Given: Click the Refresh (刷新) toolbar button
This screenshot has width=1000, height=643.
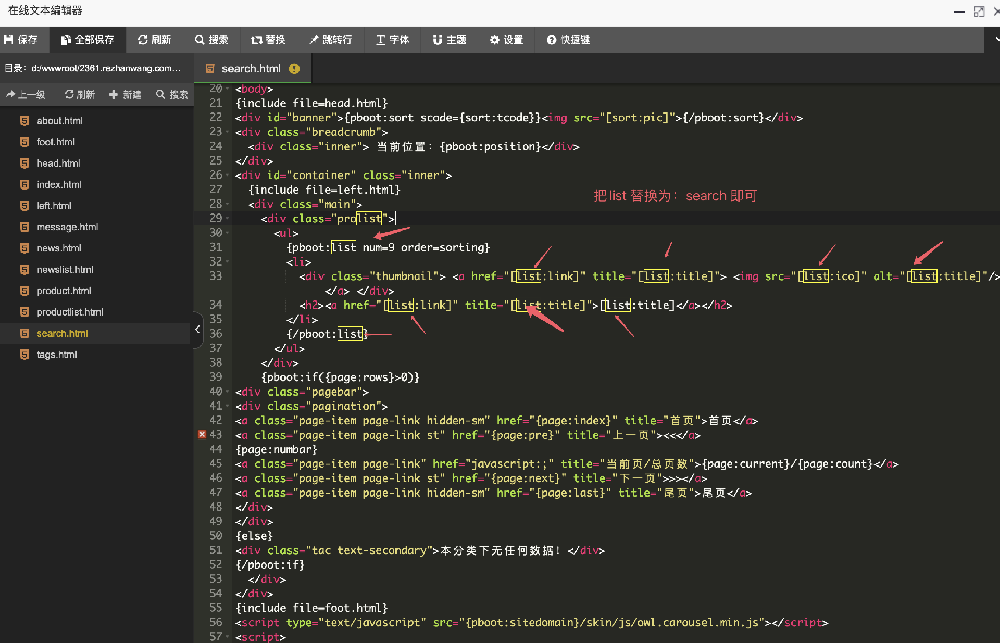Looking at the screenshot, I should (155, 40).
